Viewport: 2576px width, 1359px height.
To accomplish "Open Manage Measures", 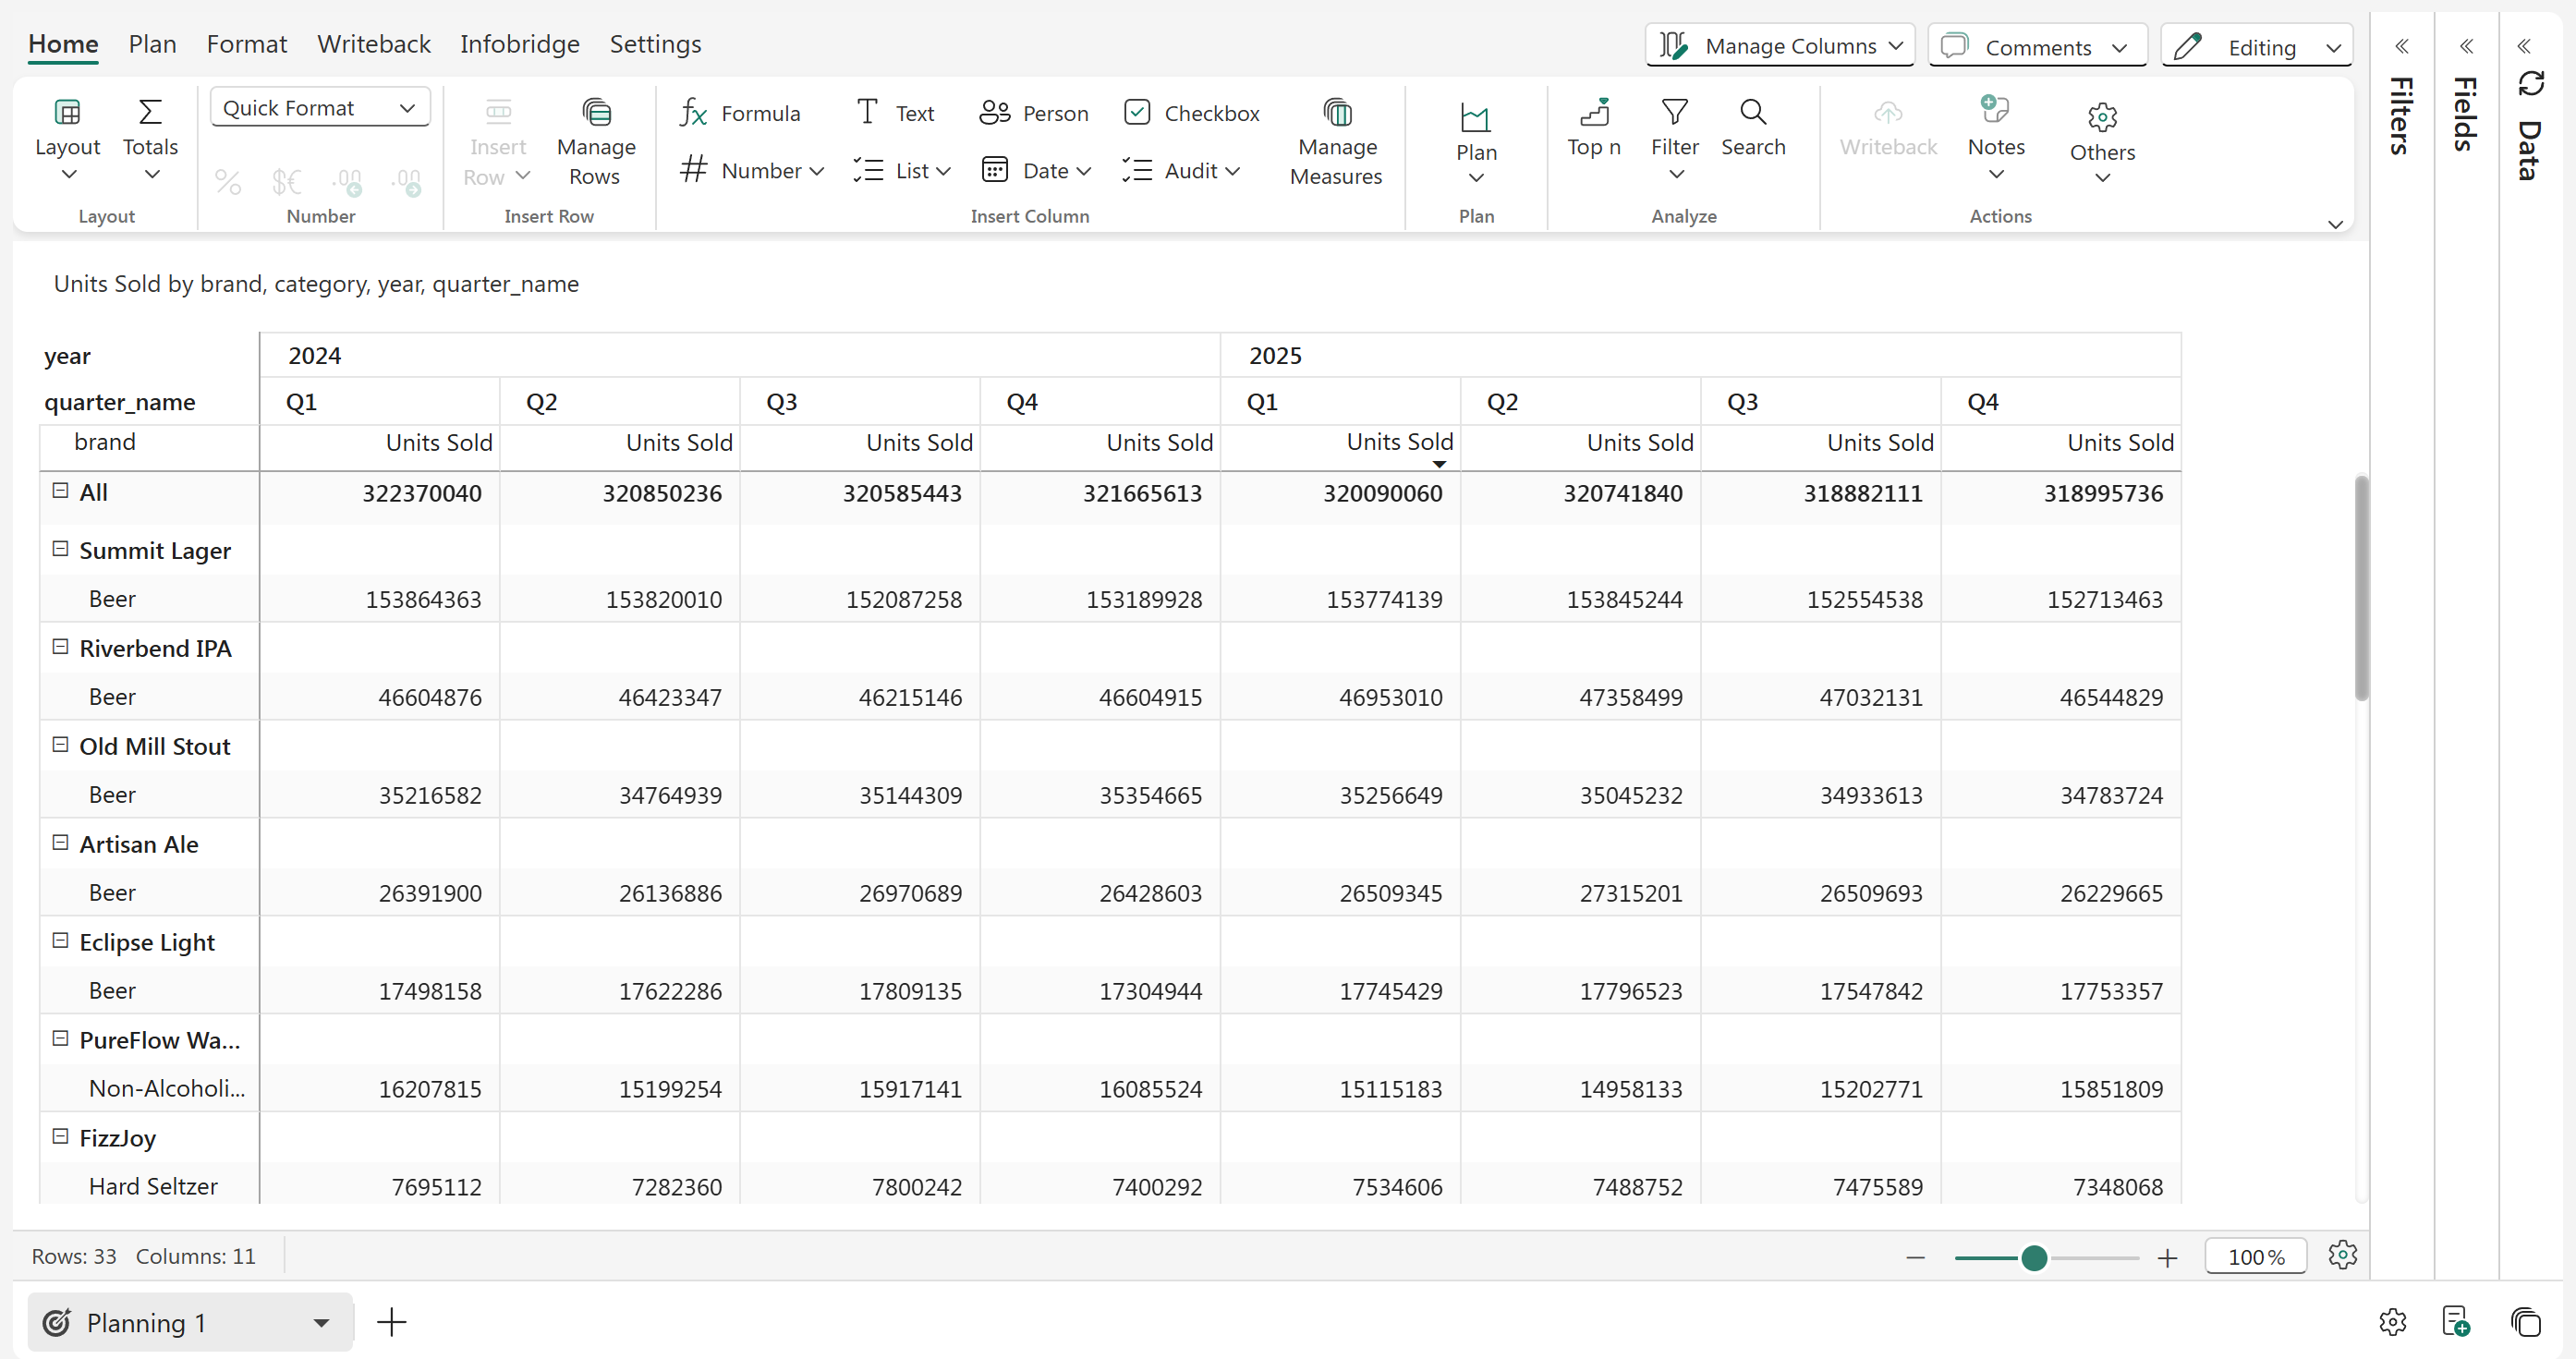I will [x=1336, y=141].
